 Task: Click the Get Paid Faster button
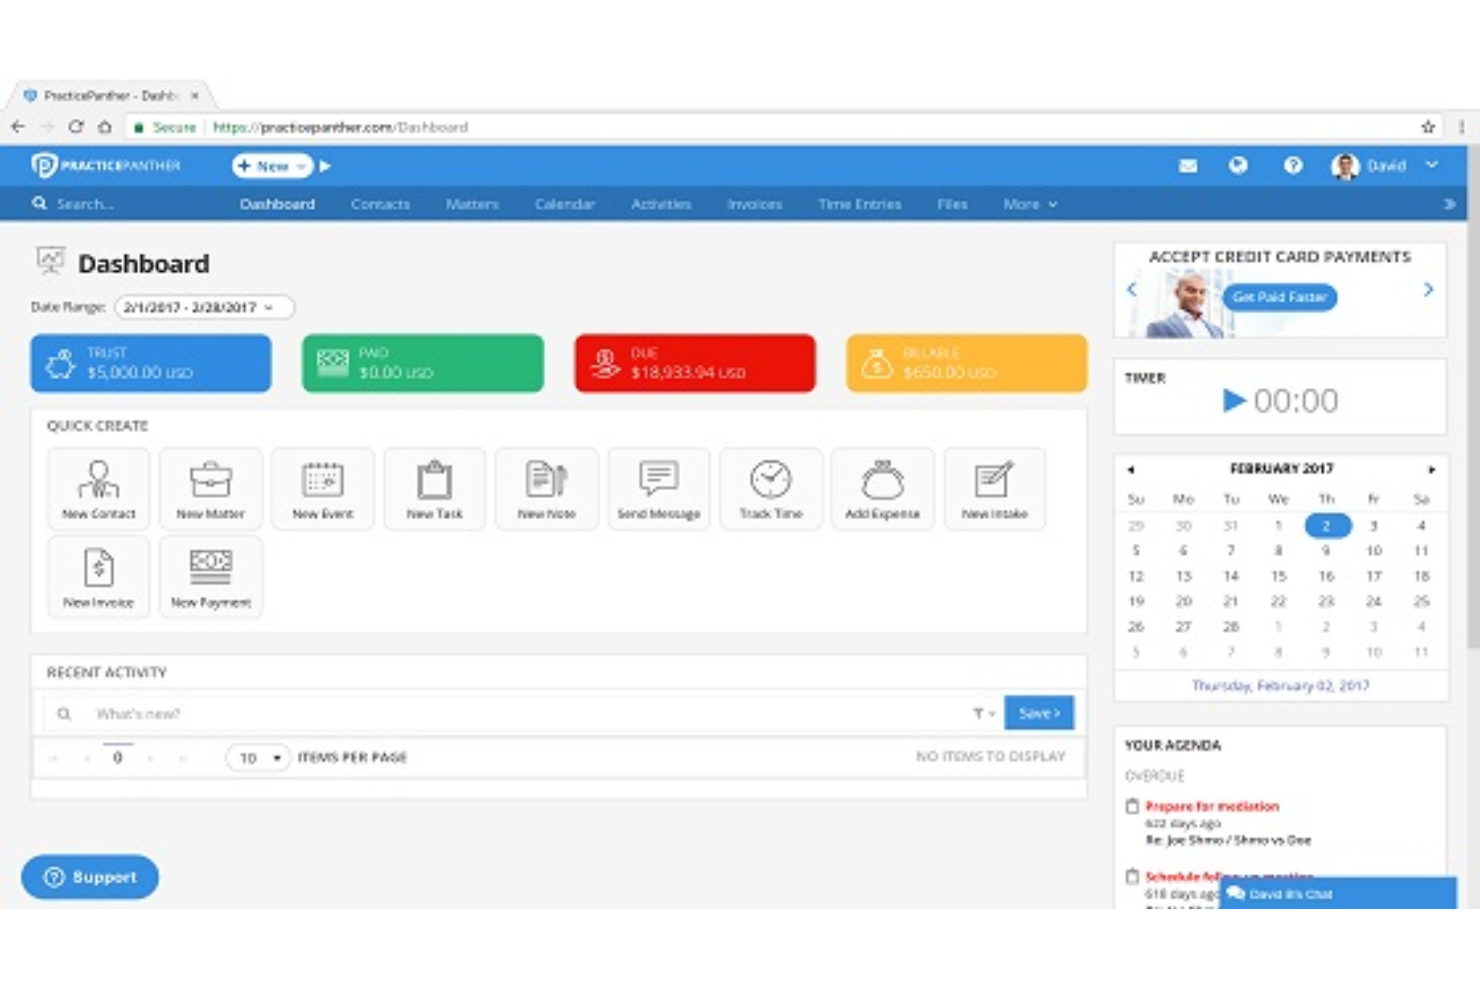1279,297
